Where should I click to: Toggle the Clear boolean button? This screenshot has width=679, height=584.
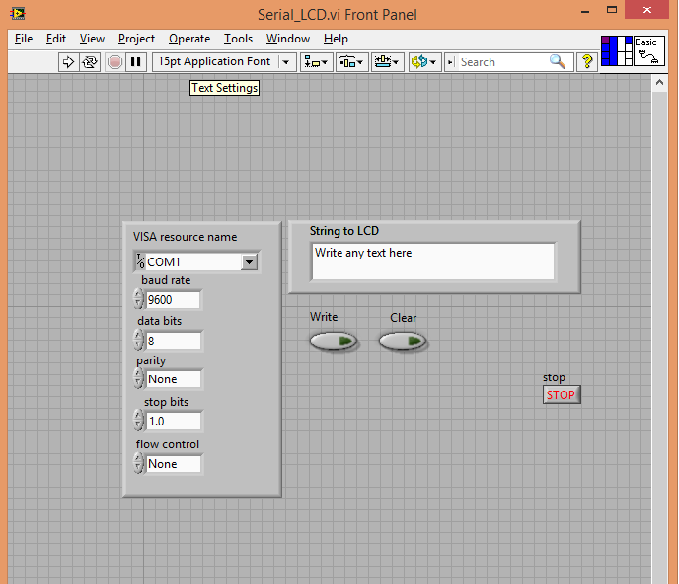(x=403, y=342)
